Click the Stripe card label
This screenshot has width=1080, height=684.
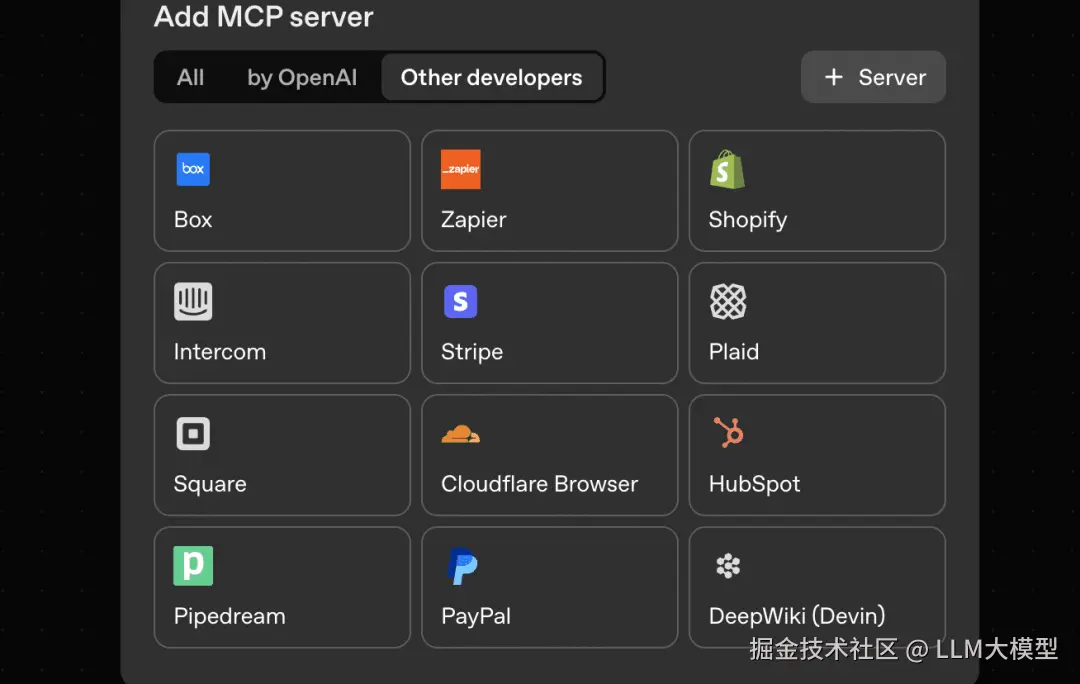pos(472,352)
